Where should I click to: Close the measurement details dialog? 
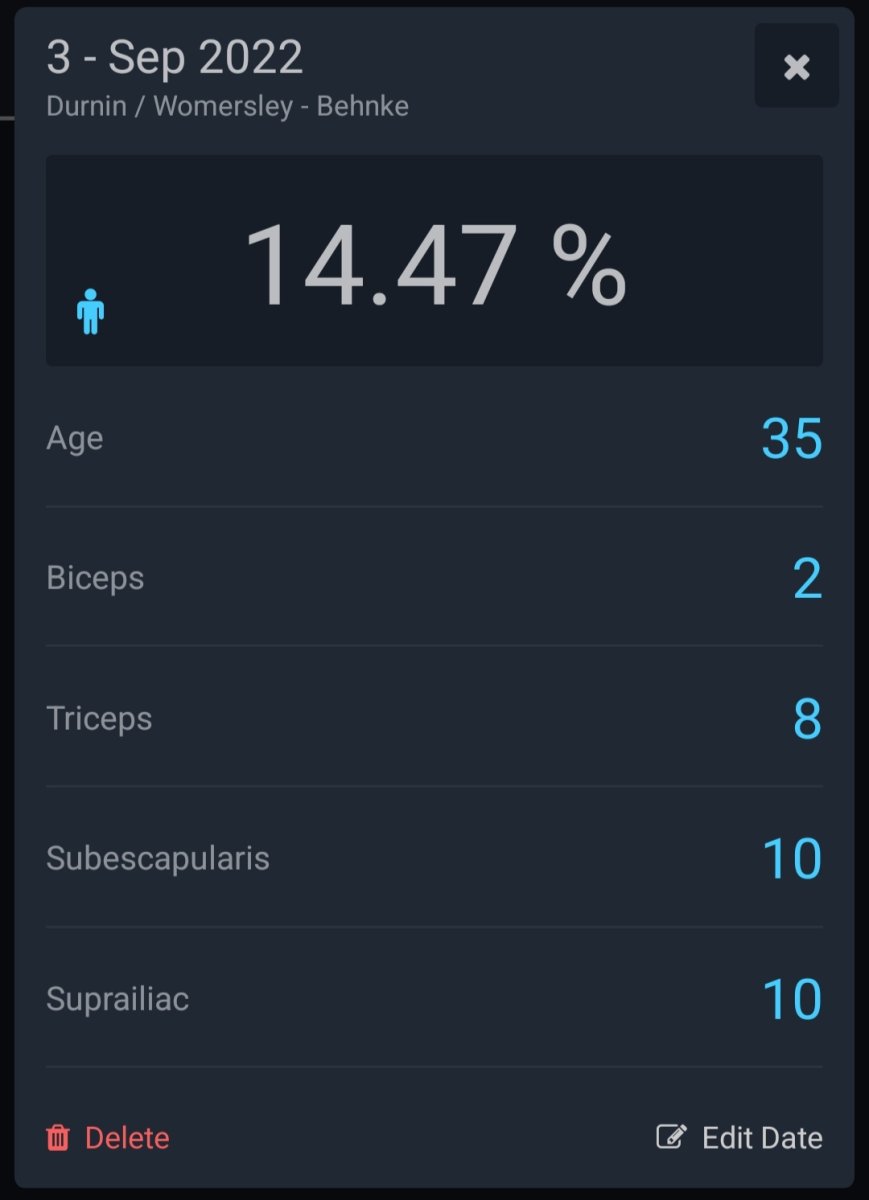[796, 67]
